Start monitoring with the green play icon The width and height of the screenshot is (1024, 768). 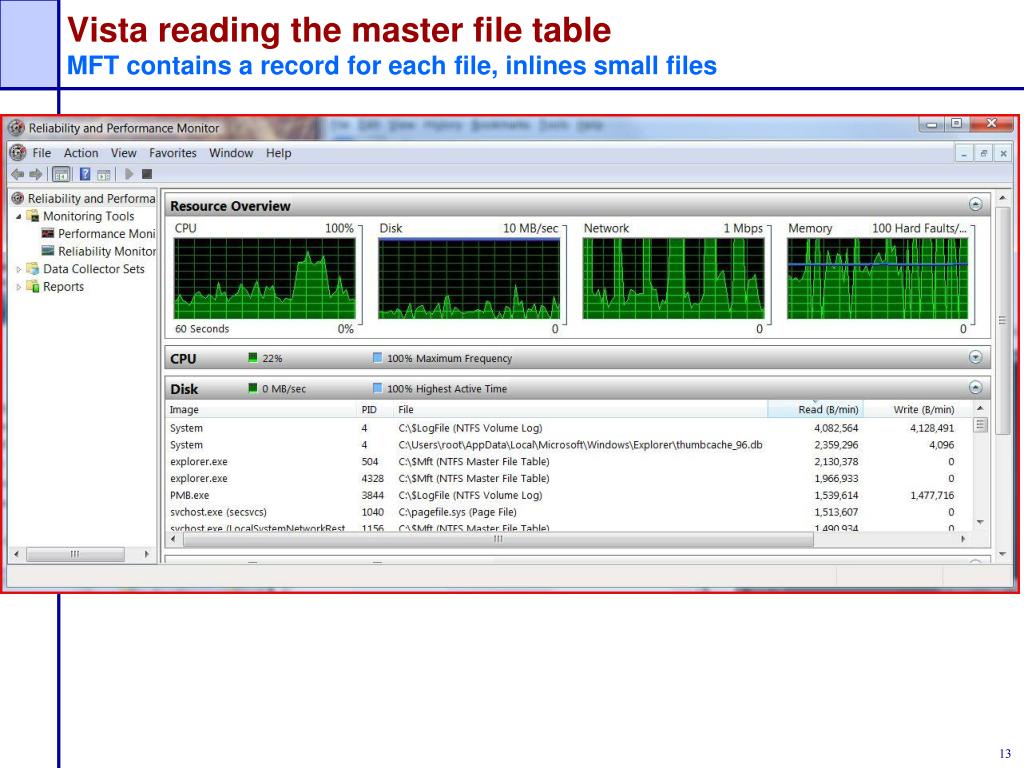pos(129,174)
